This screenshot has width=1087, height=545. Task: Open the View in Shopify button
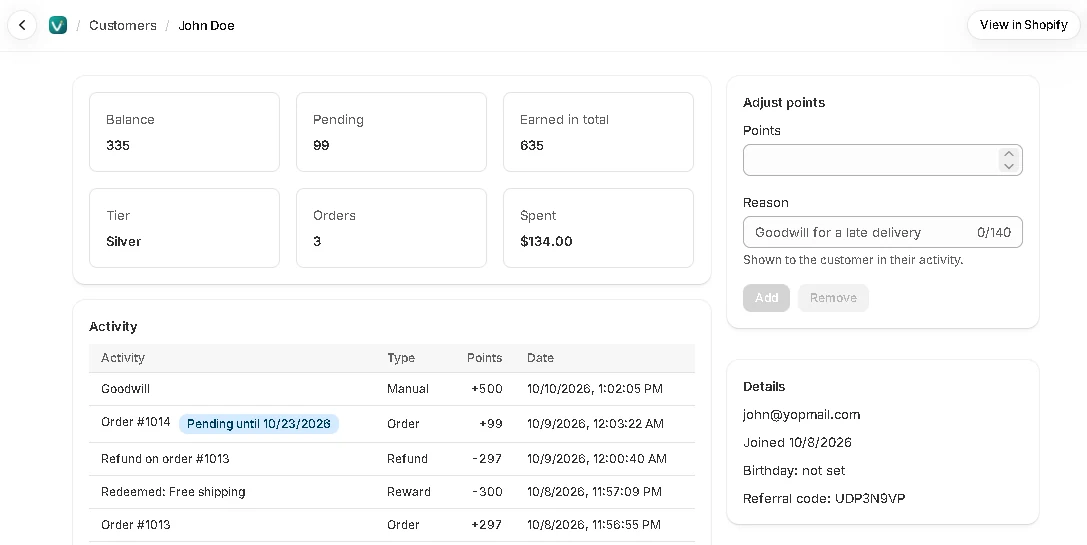coord(1023,25)
